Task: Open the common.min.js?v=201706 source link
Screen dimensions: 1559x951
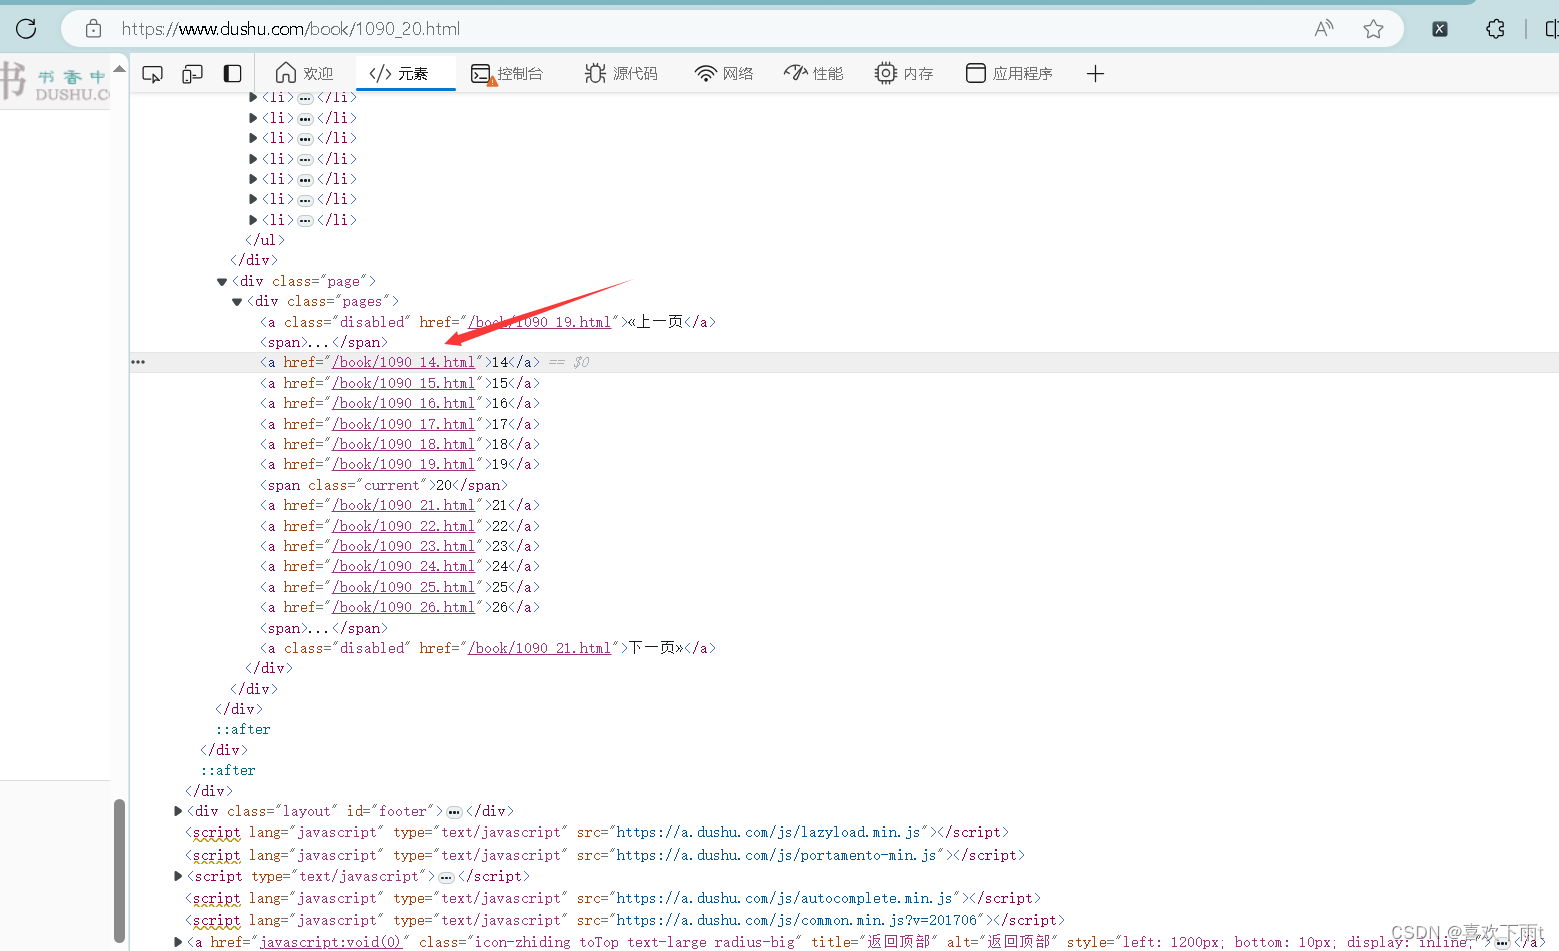Action: 796,920
